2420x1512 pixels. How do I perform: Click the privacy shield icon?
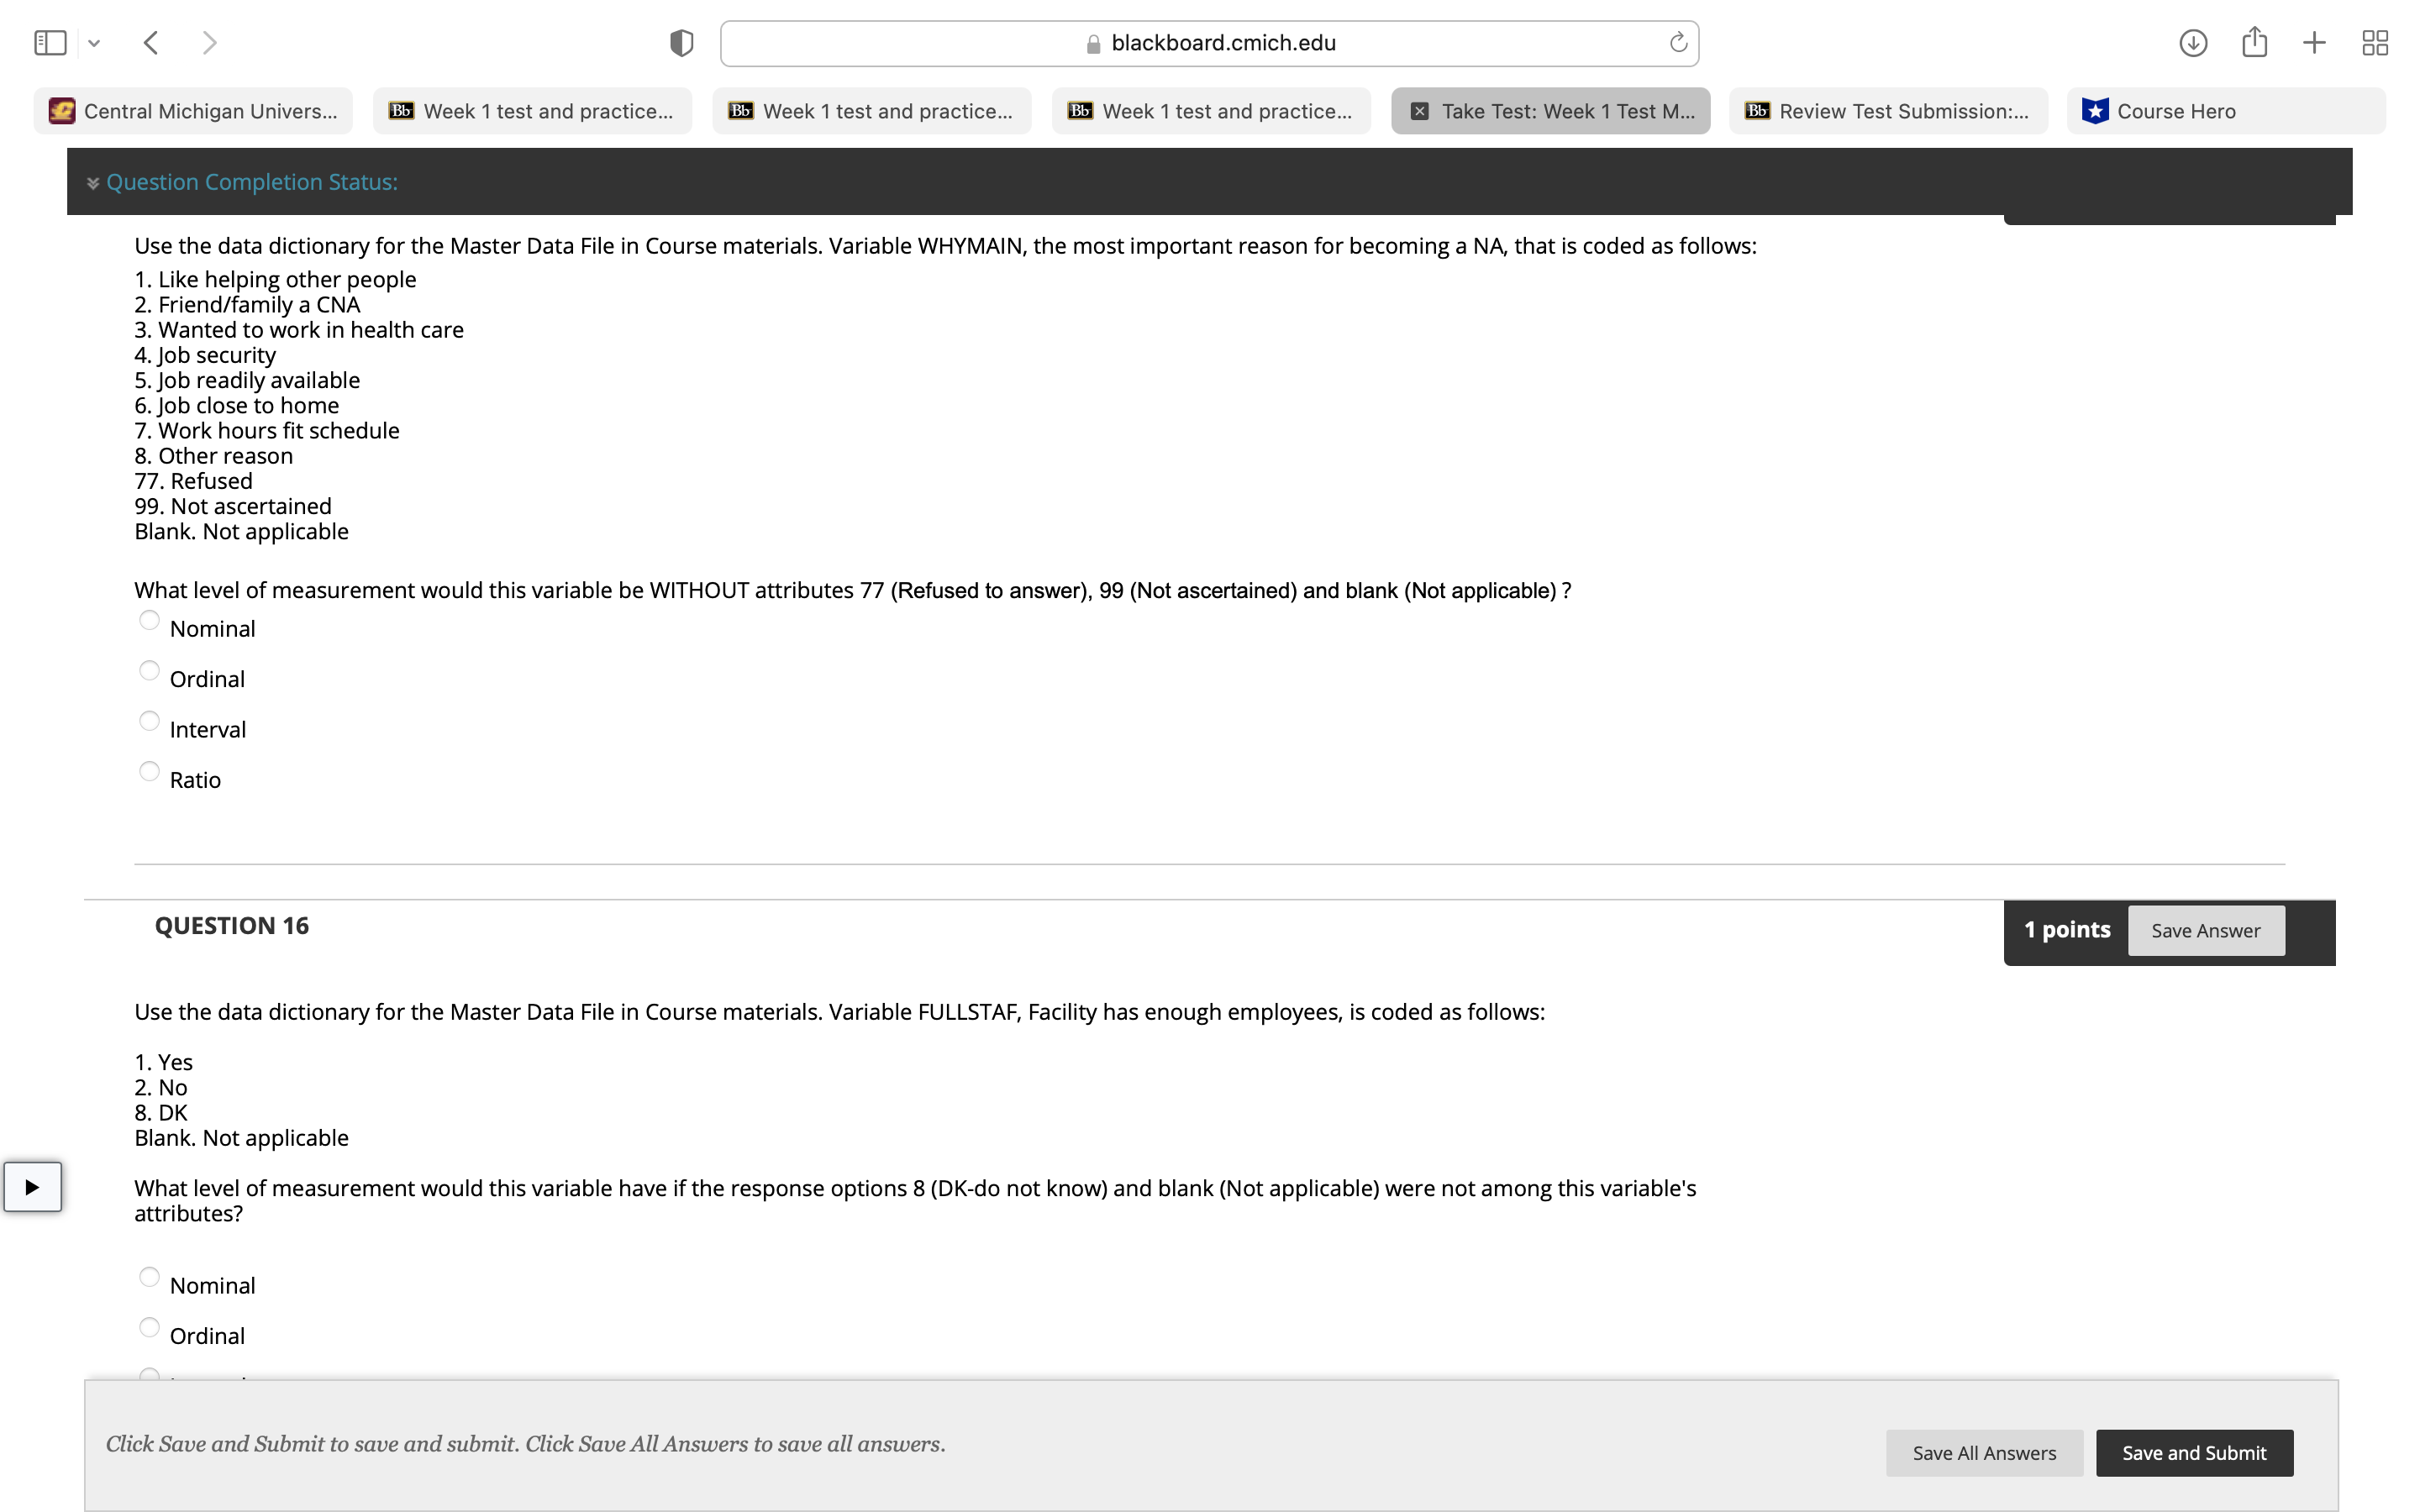681,43
